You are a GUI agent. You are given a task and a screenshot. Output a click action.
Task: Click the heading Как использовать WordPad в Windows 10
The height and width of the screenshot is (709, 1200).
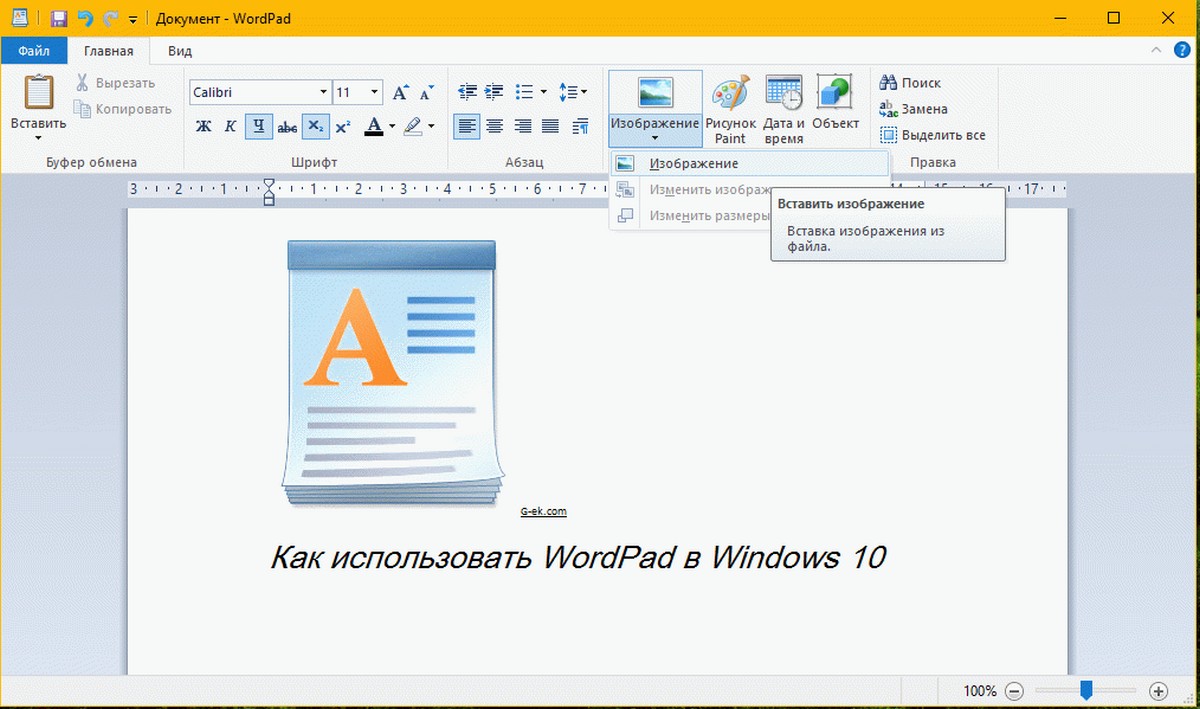tap(578, 557)
